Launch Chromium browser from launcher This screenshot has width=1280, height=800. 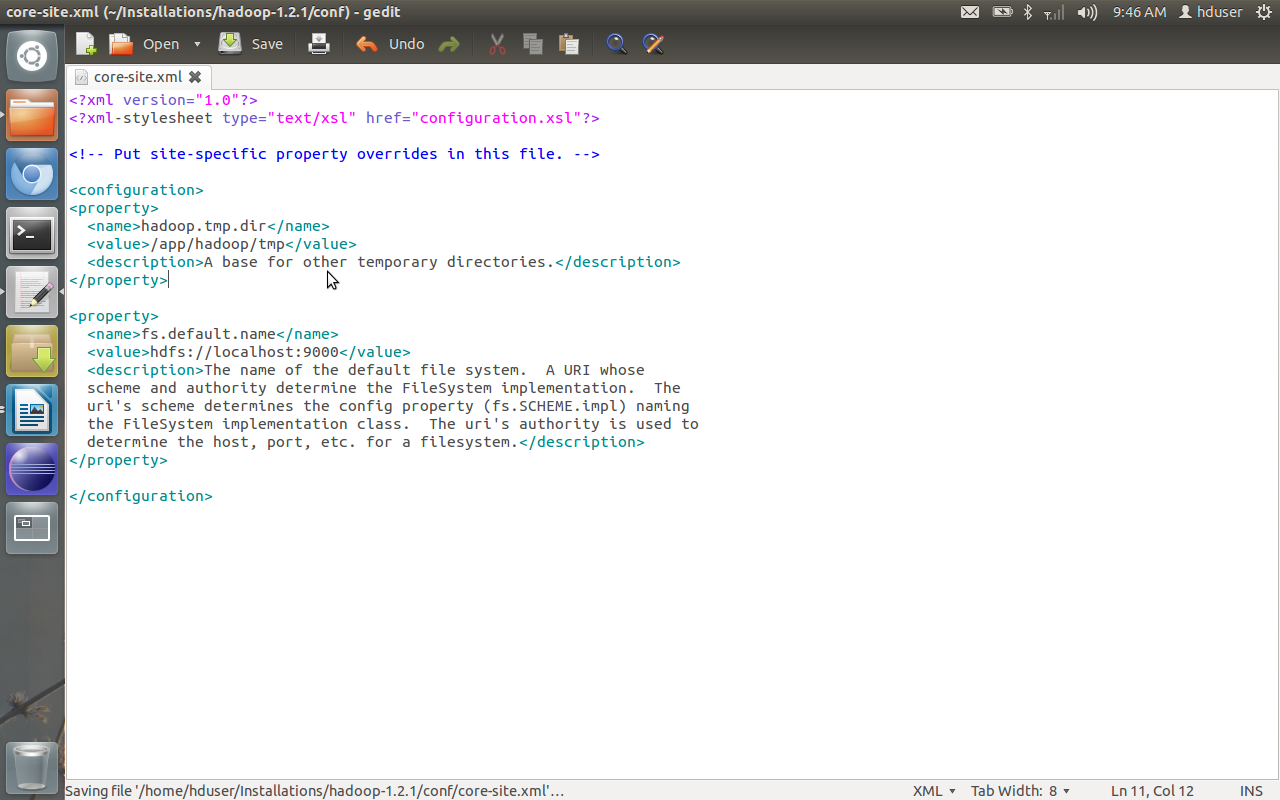[32, 175]
